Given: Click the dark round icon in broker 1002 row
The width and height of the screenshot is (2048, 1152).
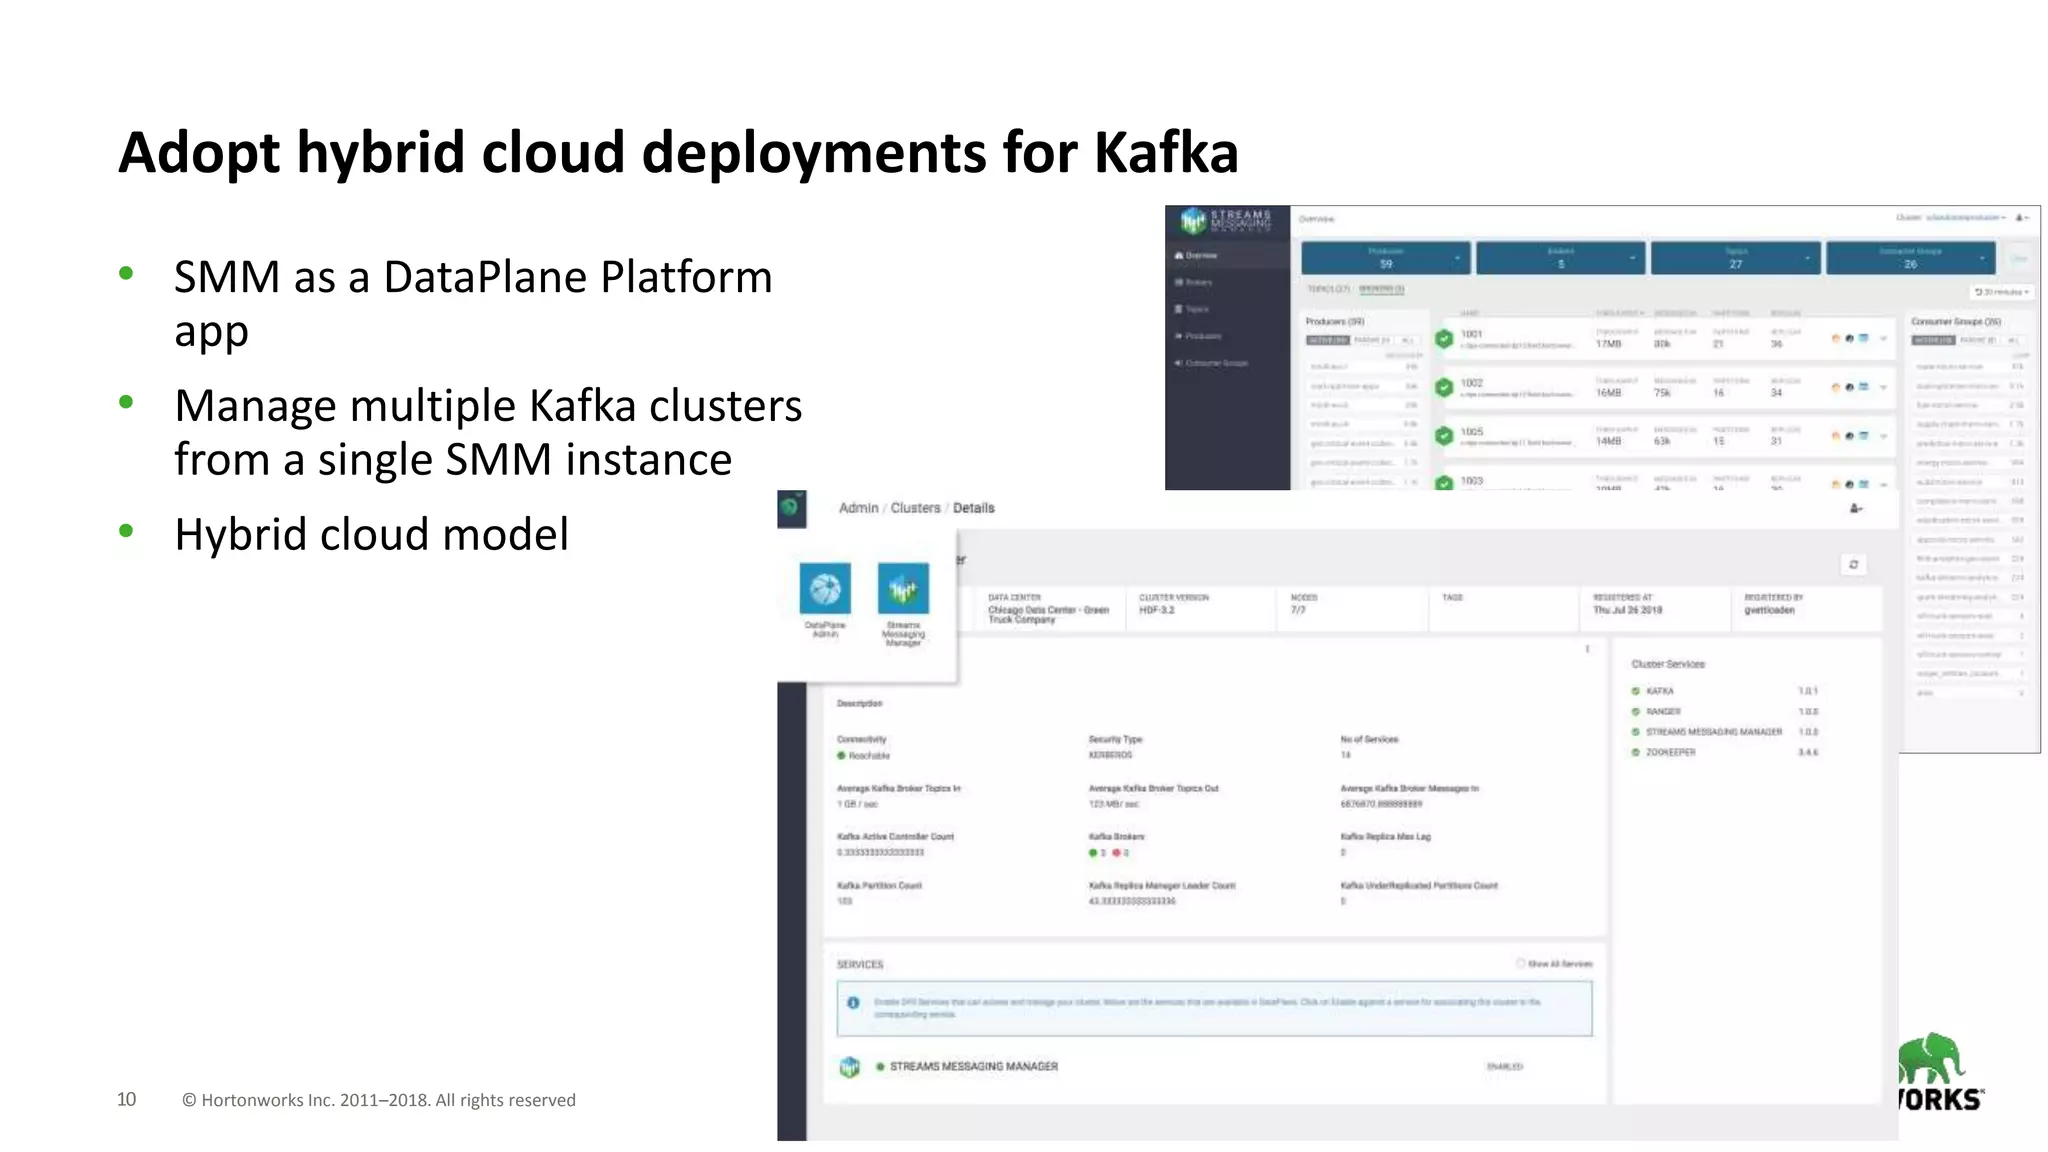Looking at the screenshot, I should coord(1849,387).
